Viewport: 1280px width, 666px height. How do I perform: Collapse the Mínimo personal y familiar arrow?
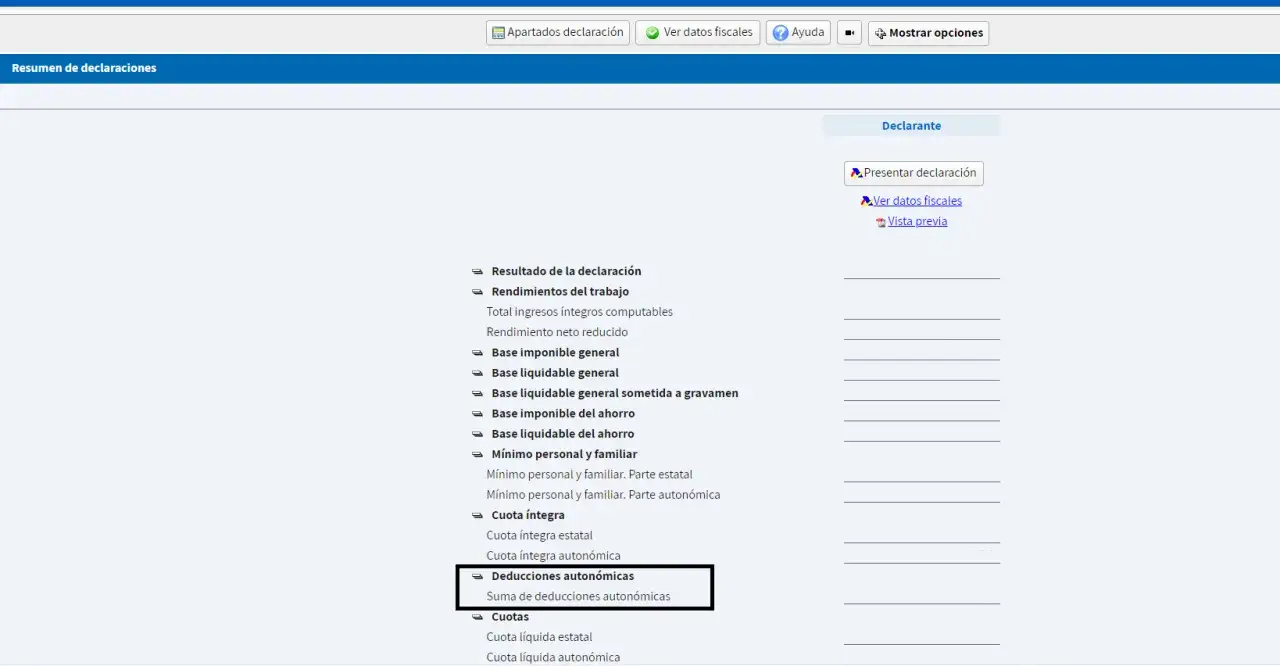pyautogui.click(x=477, y=454)
